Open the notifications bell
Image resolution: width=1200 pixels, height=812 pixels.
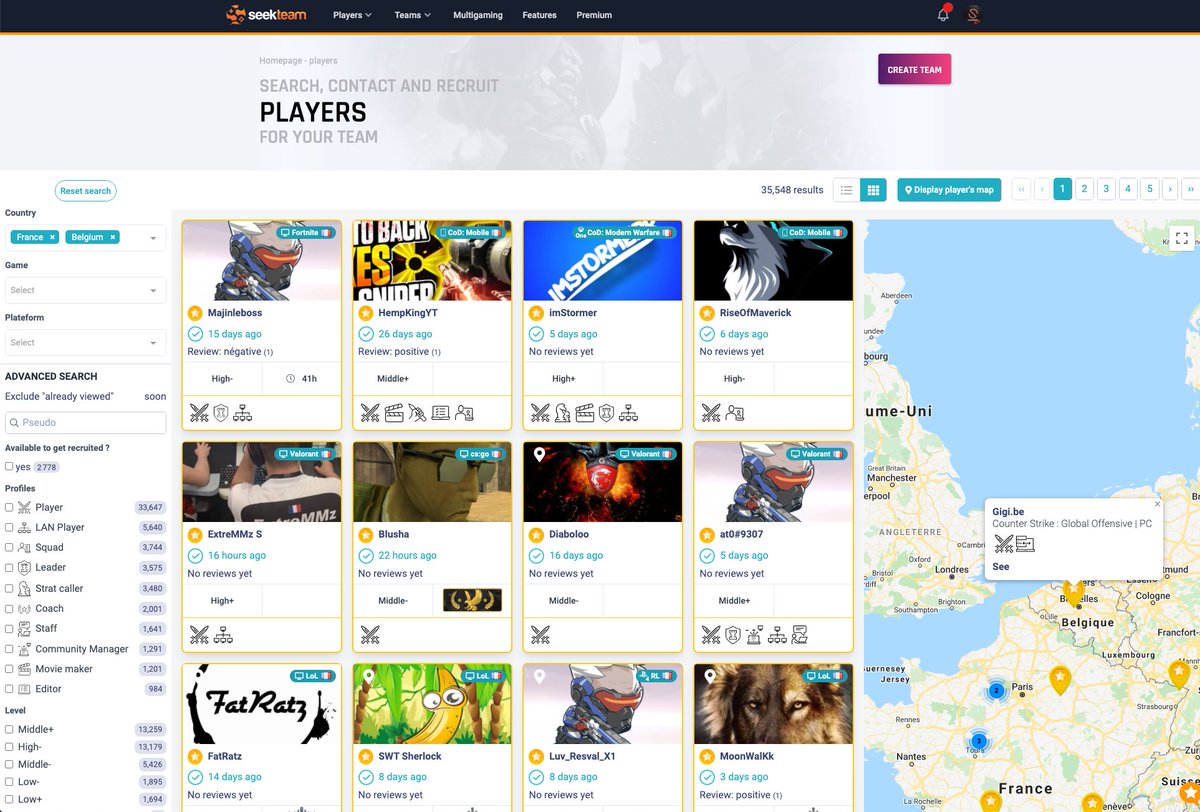click(943, 14)
